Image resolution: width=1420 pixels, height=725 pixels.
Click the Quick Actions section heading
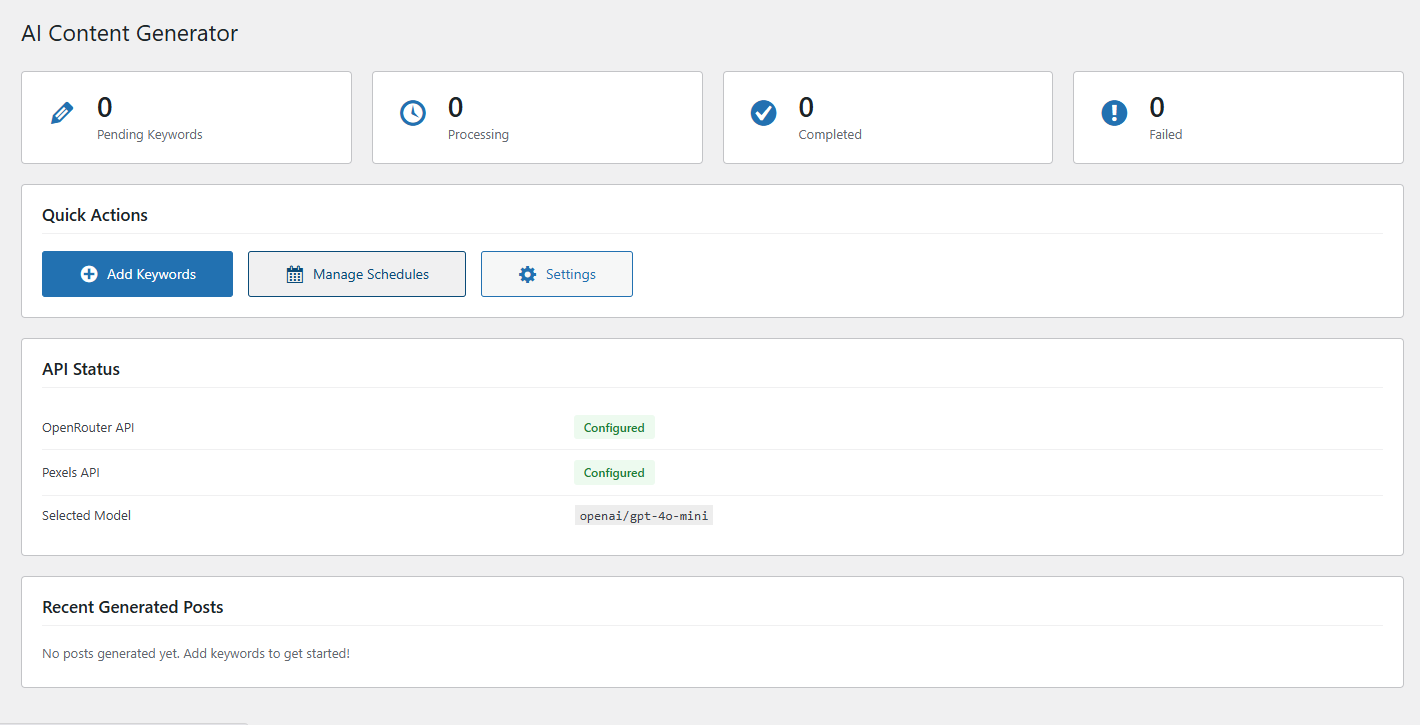[95, 215]
